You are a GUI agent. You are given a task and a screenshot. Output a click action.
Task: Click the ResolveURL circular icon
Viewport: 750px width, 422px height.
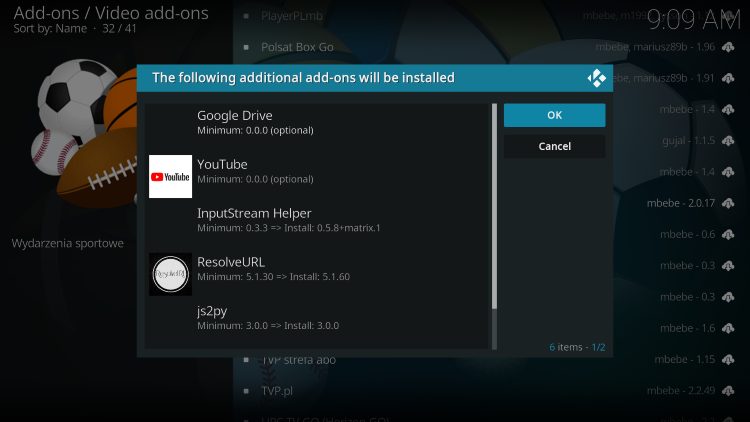170,274
